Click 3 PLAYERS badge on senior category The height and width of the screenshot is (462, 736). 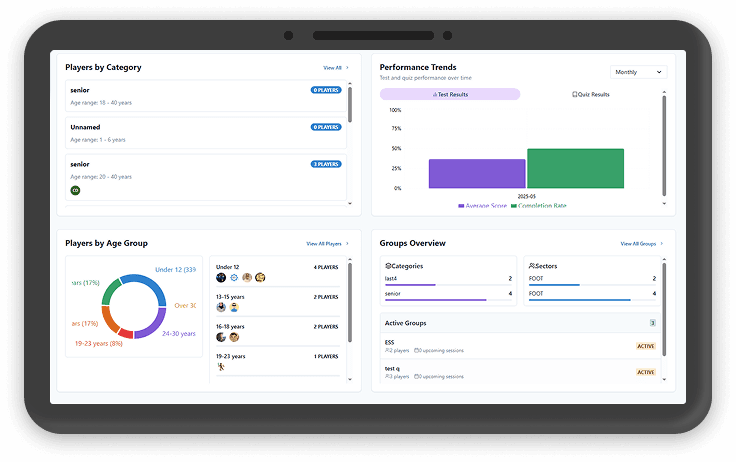tap(326, 164)
